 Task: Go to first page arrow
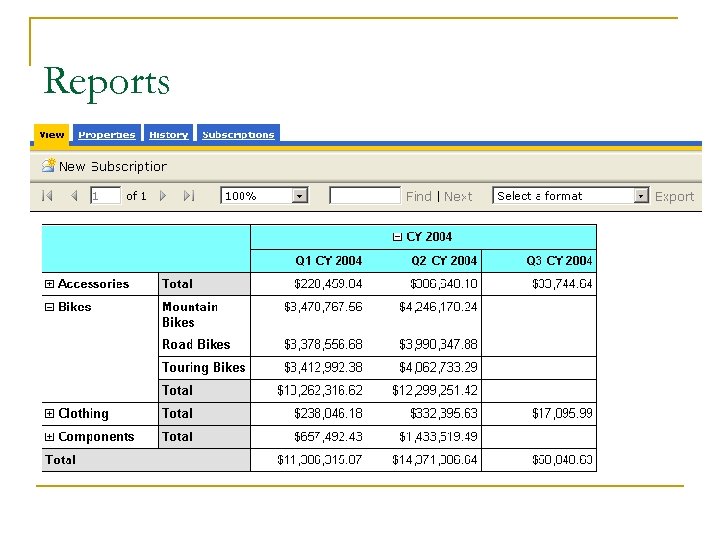tap(47, 196)
